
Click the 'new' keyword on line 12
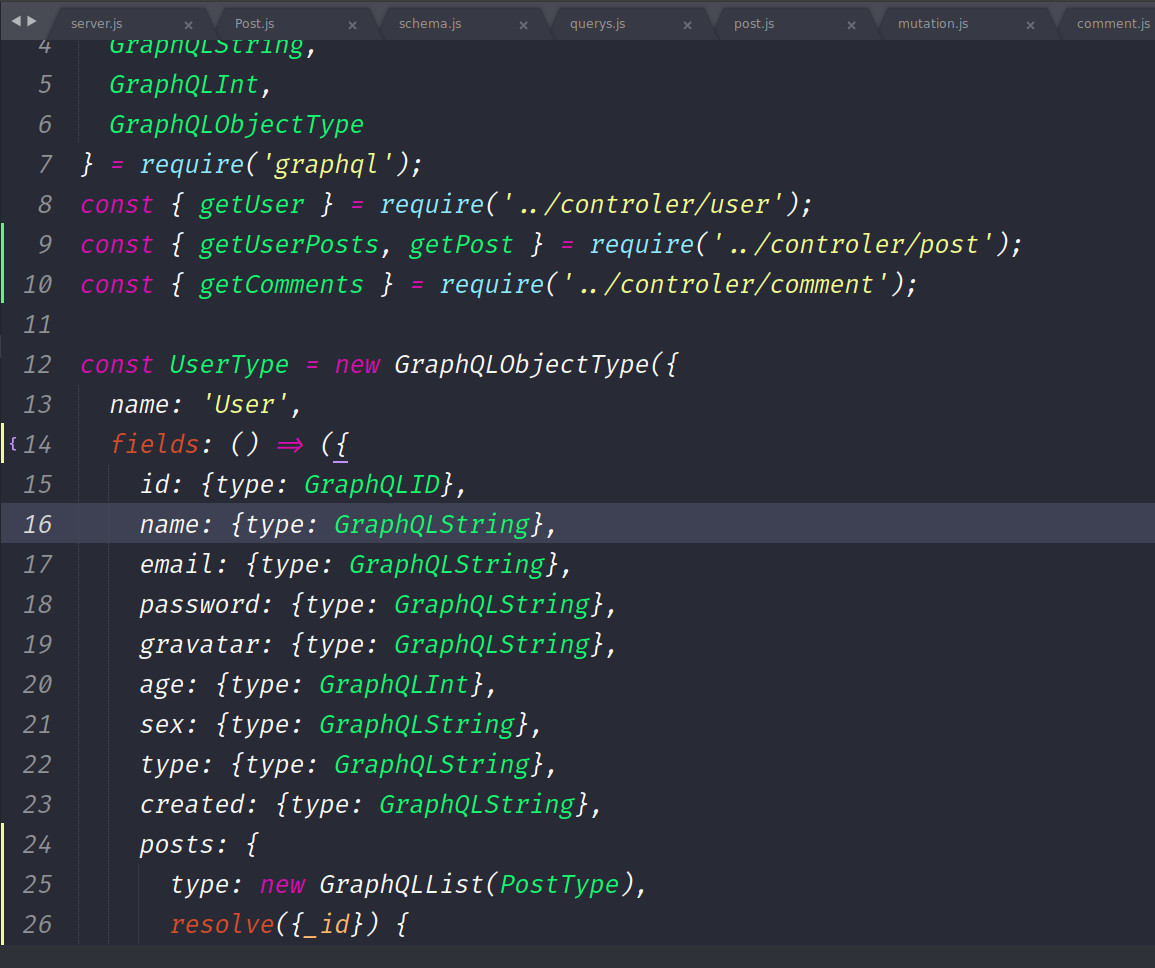coord(357,364)
